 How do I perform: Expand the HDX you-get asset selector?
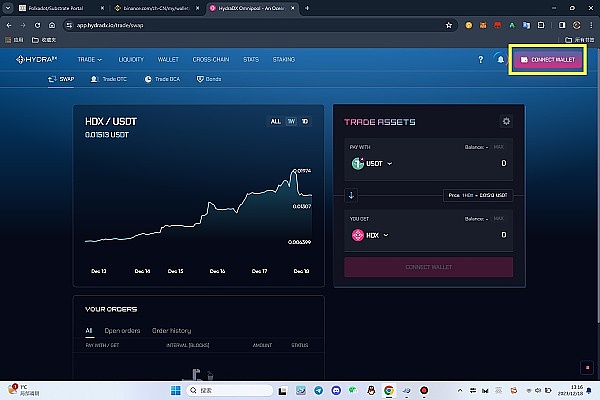click(x=371, y=235)
